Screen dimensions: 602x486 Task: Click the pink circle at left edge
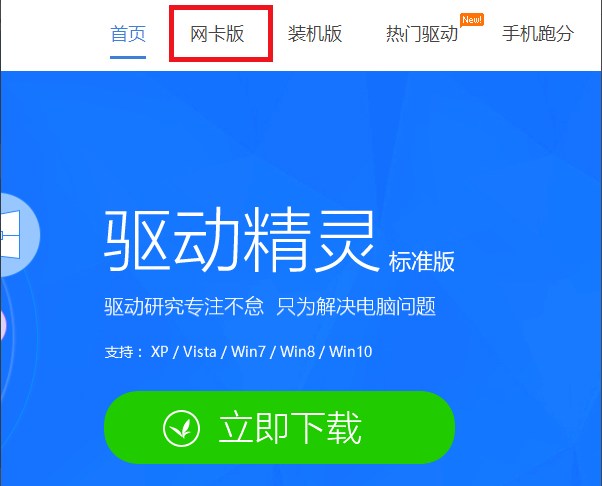2,326
